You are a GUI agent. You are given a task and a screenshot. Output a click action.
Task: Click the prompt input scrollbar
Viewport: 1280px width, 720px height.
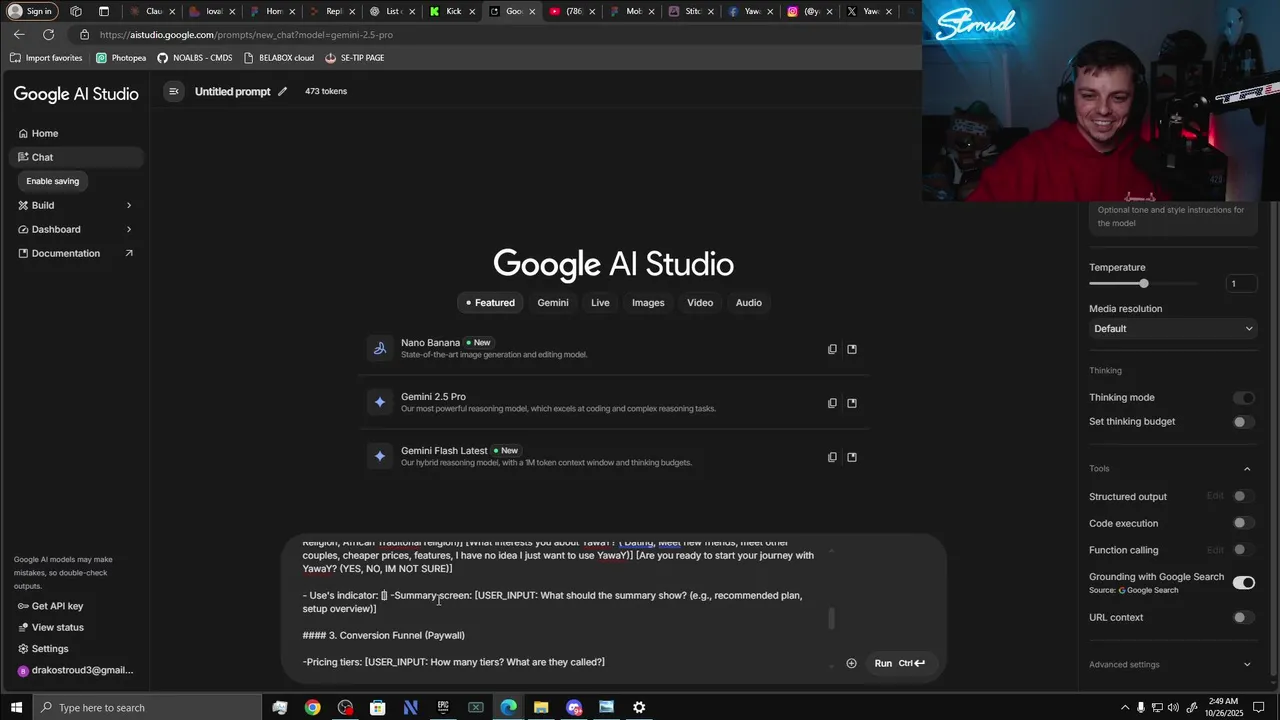click(x=831, y=619)
